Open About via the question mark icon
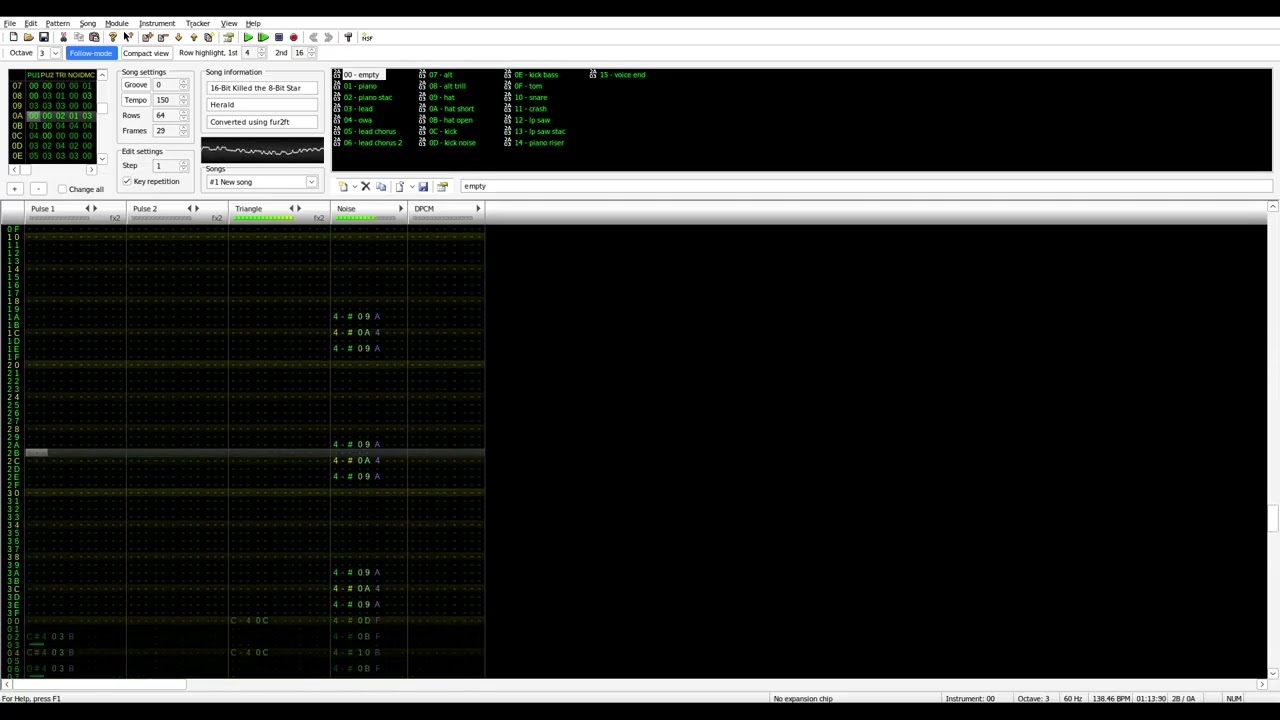The width and height of the screenshot is (1280, 720). (x=113, y=37)
